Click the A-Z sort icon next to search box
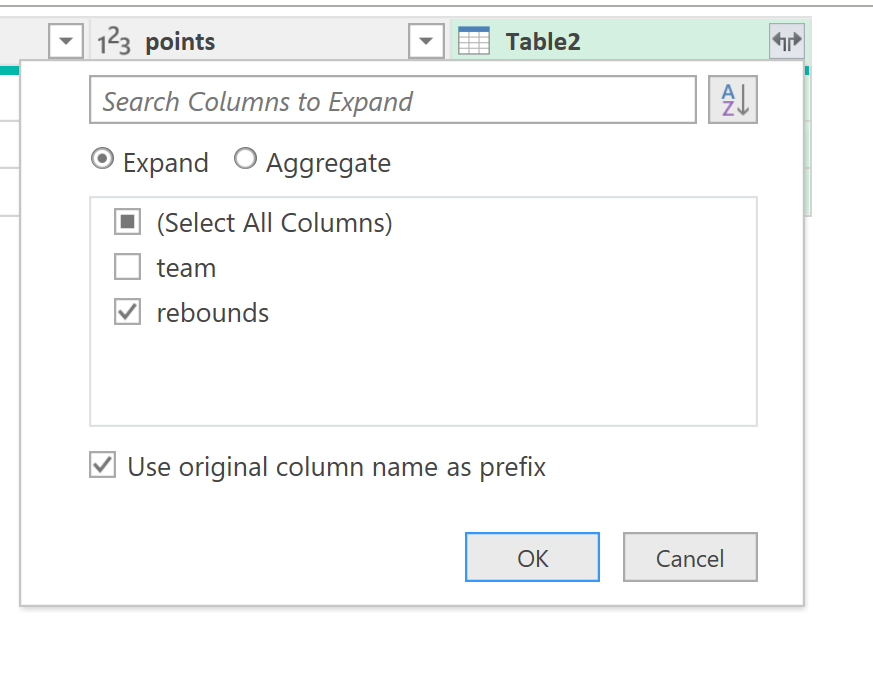The image size is (873, 684). 733,99
